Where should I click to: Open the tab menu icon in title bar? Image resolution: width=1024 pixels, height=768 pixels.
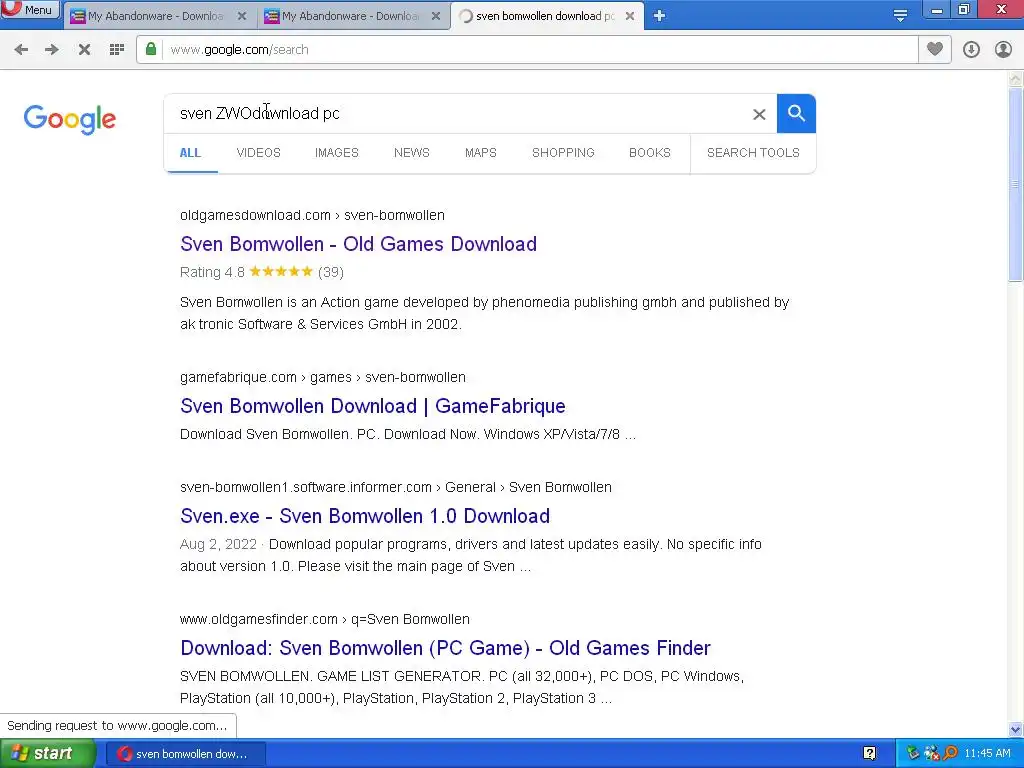click(x=900, y=16)
